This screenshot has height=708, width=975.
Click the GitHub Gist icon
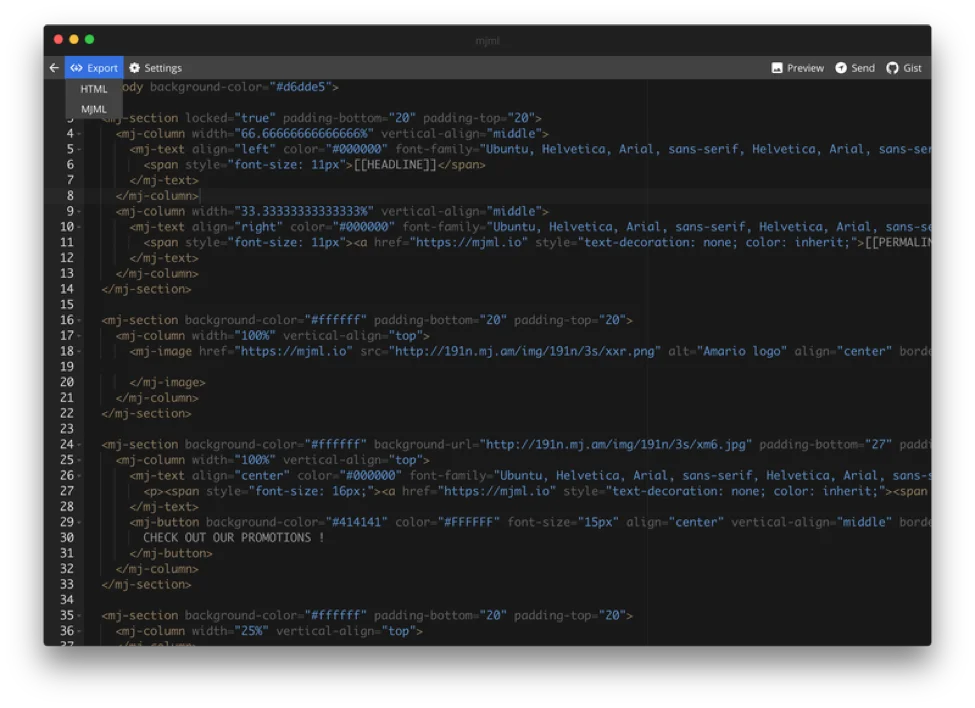pos(892,68)
